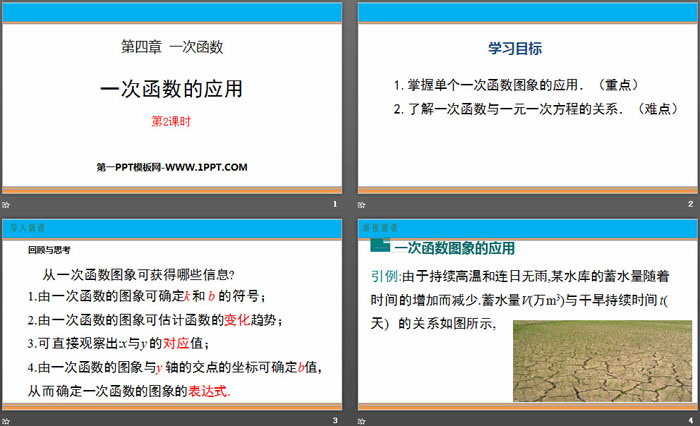Click slide number 3 below the third slide
Screen dimensions: 700x426
pos(335,419)
